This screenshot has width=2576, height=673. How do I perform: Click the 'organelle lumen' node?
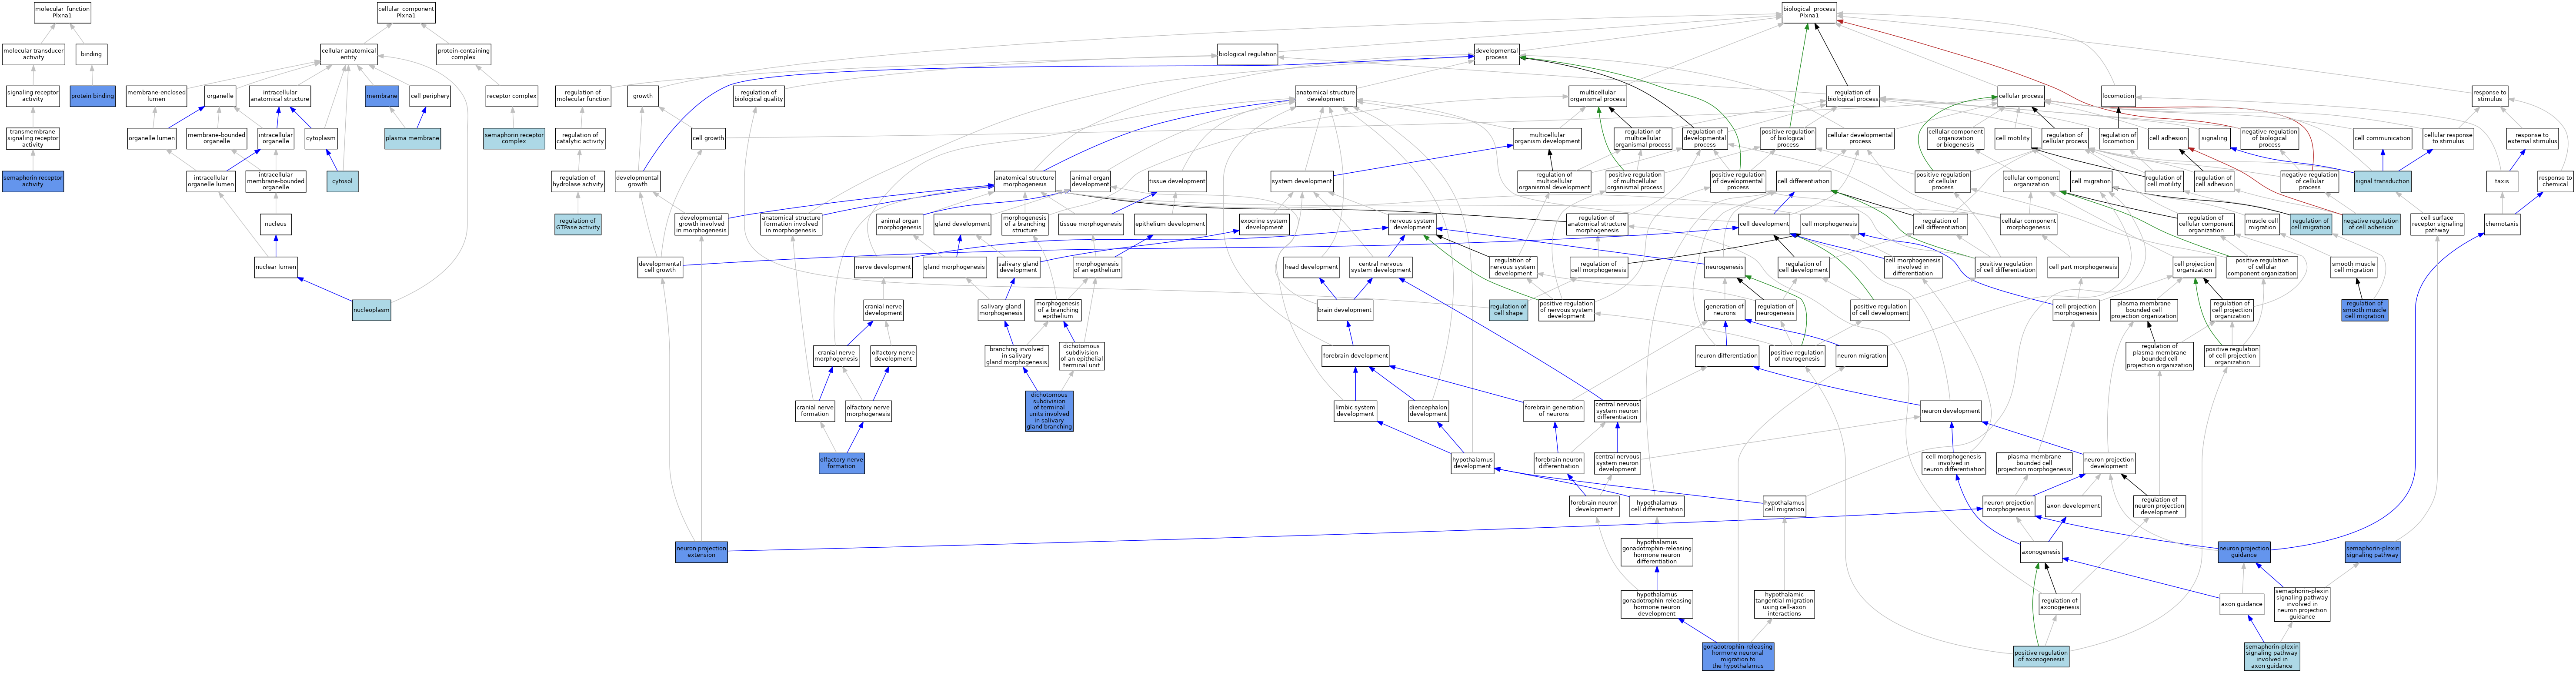(152, 138)
